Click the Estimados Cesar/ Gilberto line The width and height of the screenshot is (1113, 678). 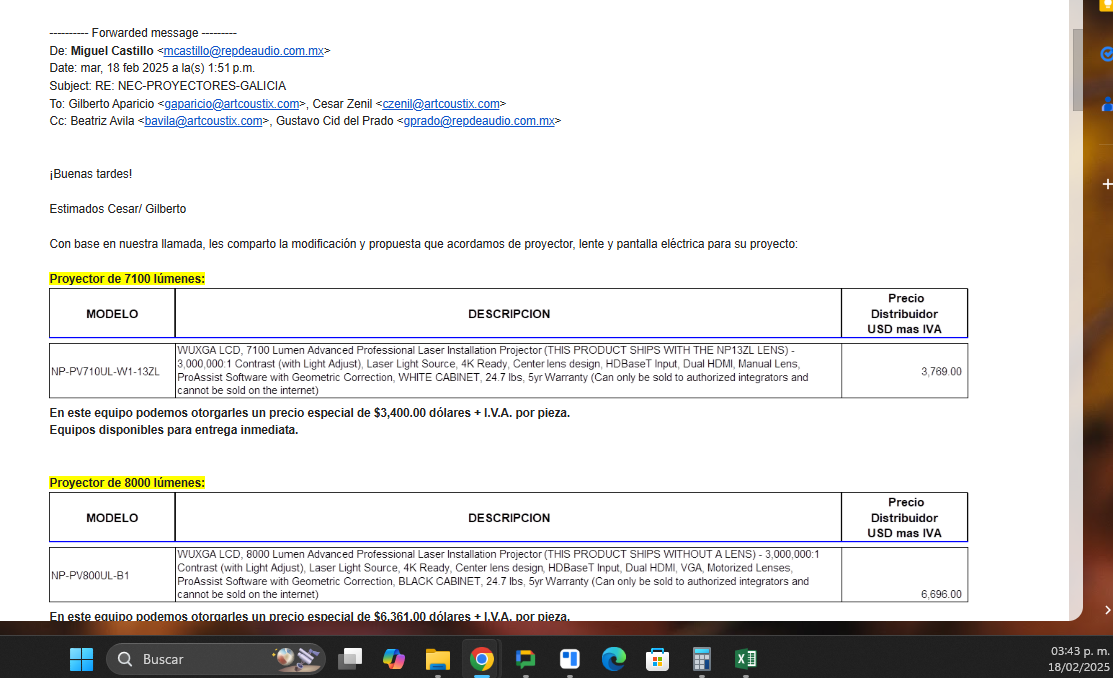coord(118,209)
